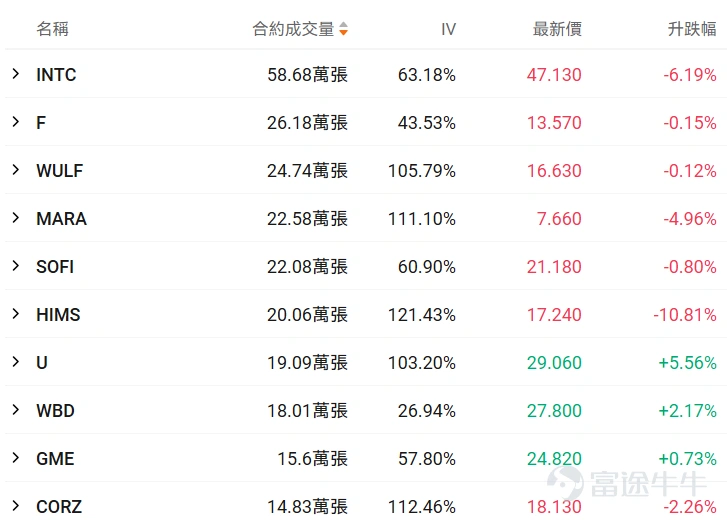
Task: Click change value +5.56%
Action: coord(688,362)
